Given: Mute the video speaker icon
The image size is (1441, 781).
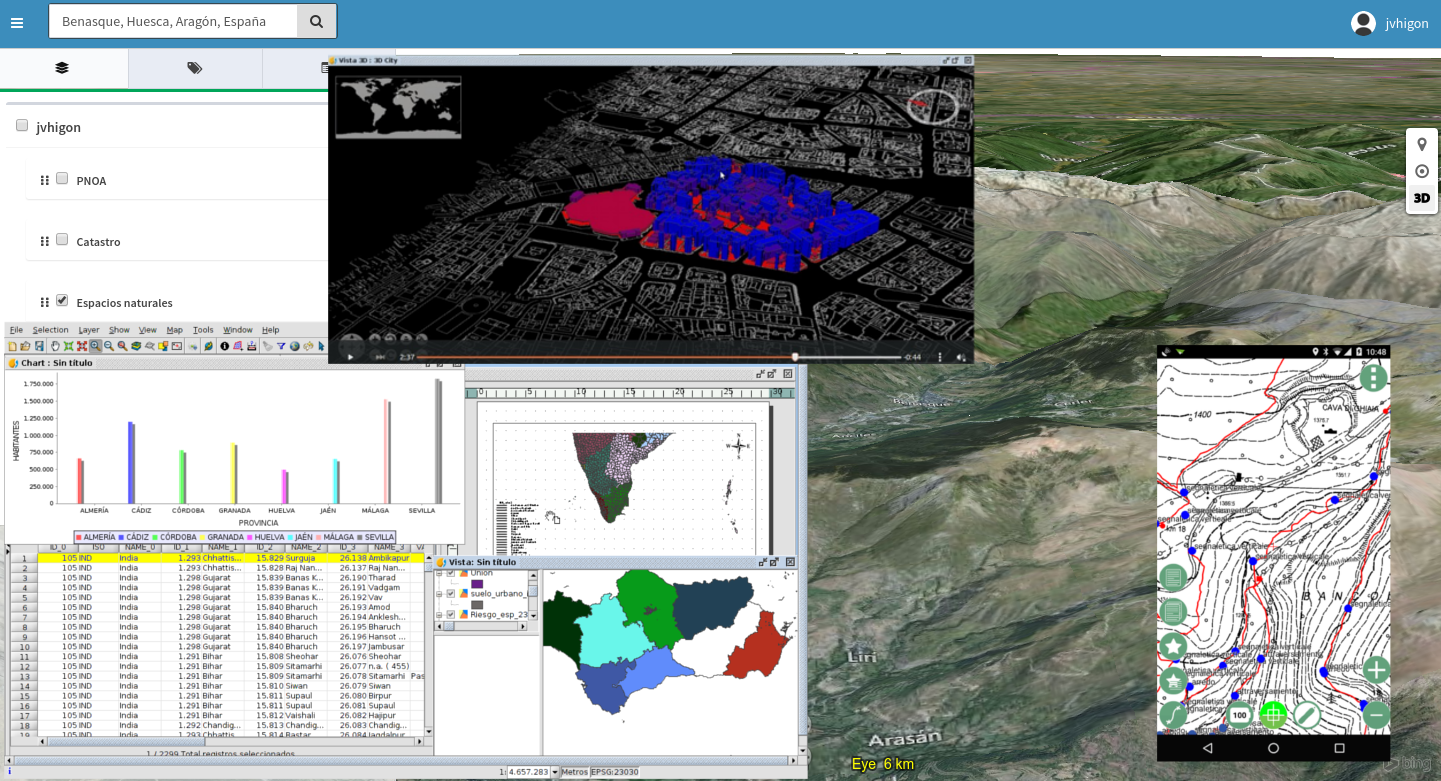Looking at the screenshot, I should (x=961, y=357).
